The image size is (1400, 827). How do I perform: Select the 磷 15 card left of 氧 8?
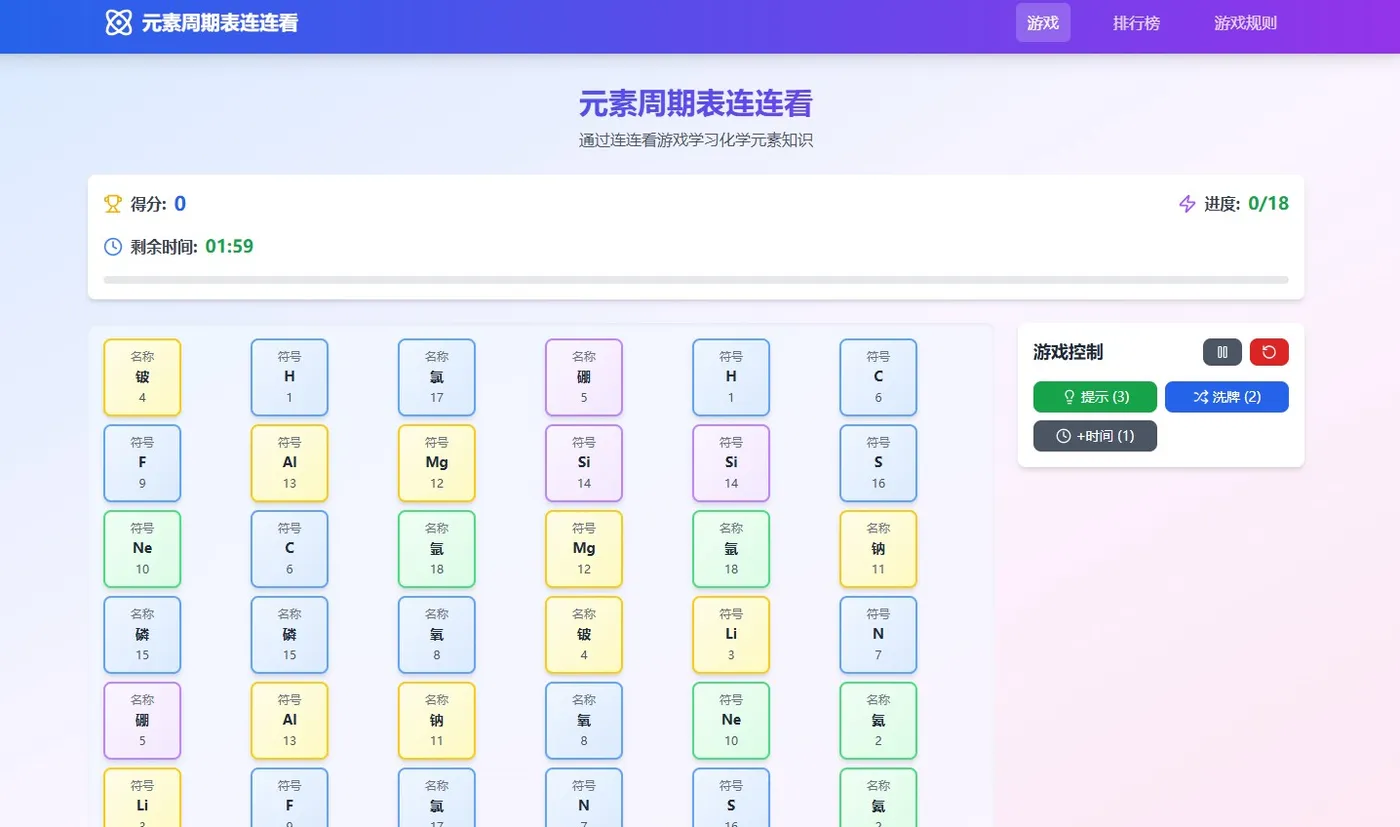(x=290, y=635)
